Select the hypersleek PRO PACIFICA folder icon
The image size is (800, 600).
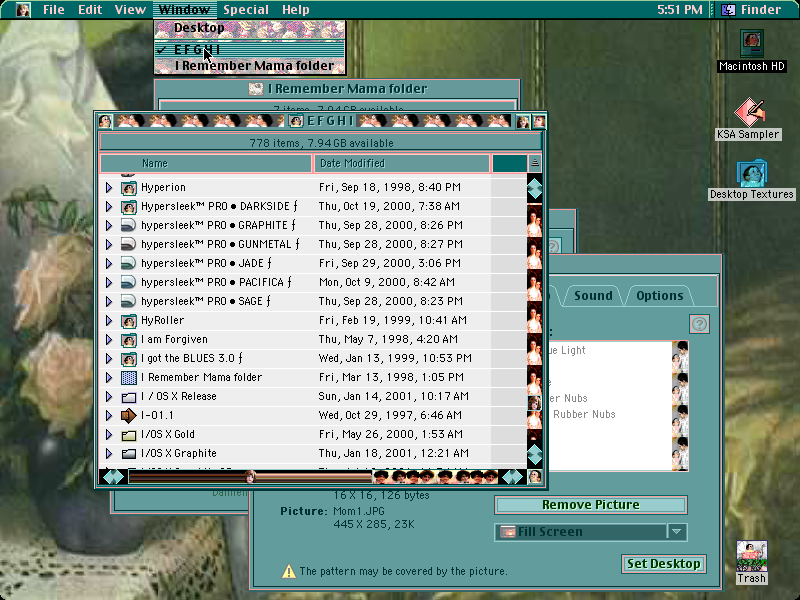129,282
